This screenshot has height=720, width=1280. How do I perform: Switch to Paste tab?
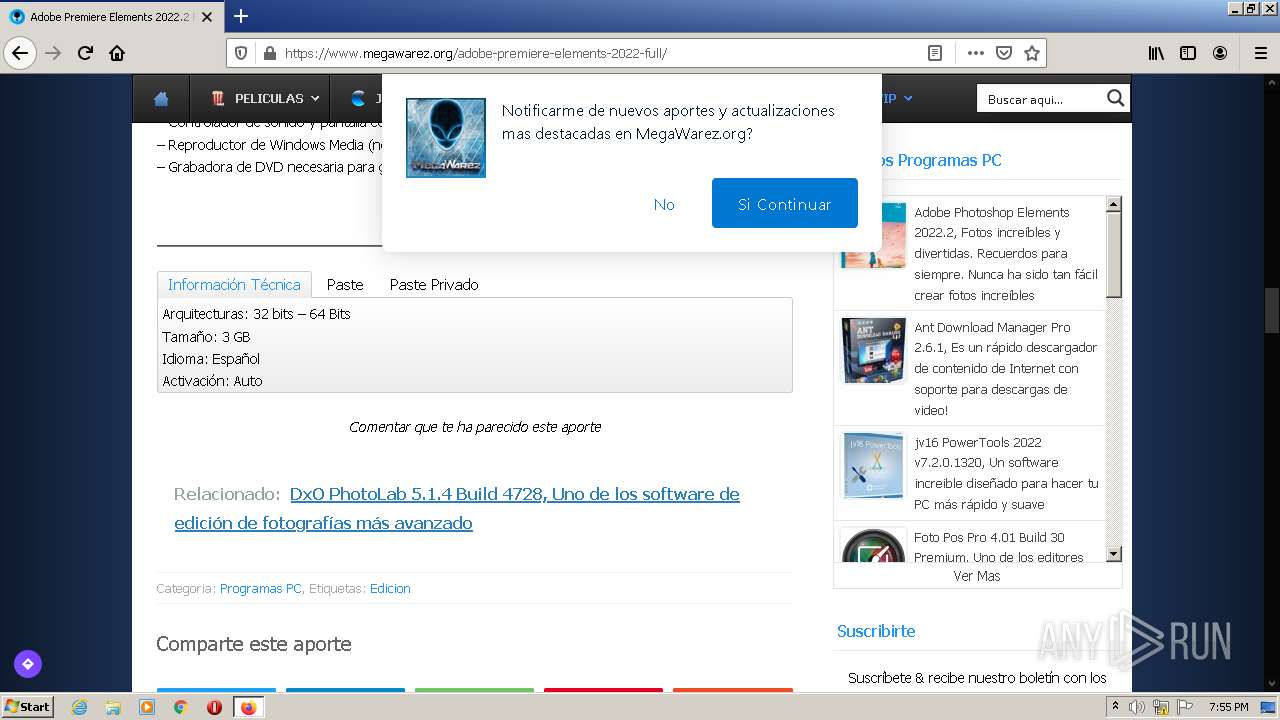(x=345, y=284)
